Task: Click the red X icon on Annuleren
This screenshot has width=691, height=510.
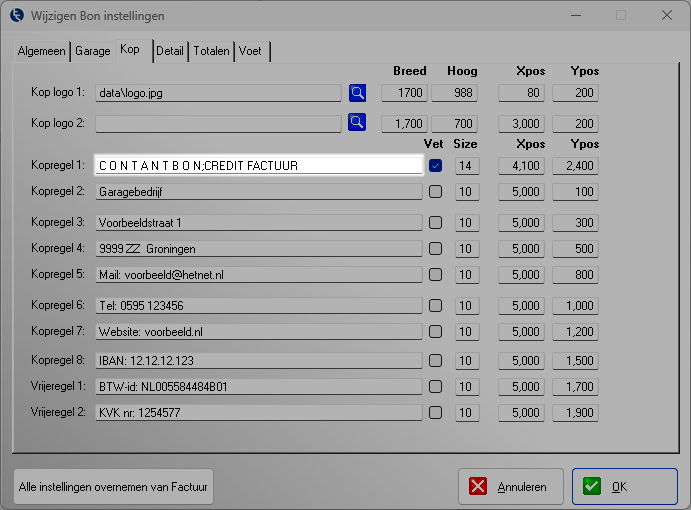Action: click(479, 487)
